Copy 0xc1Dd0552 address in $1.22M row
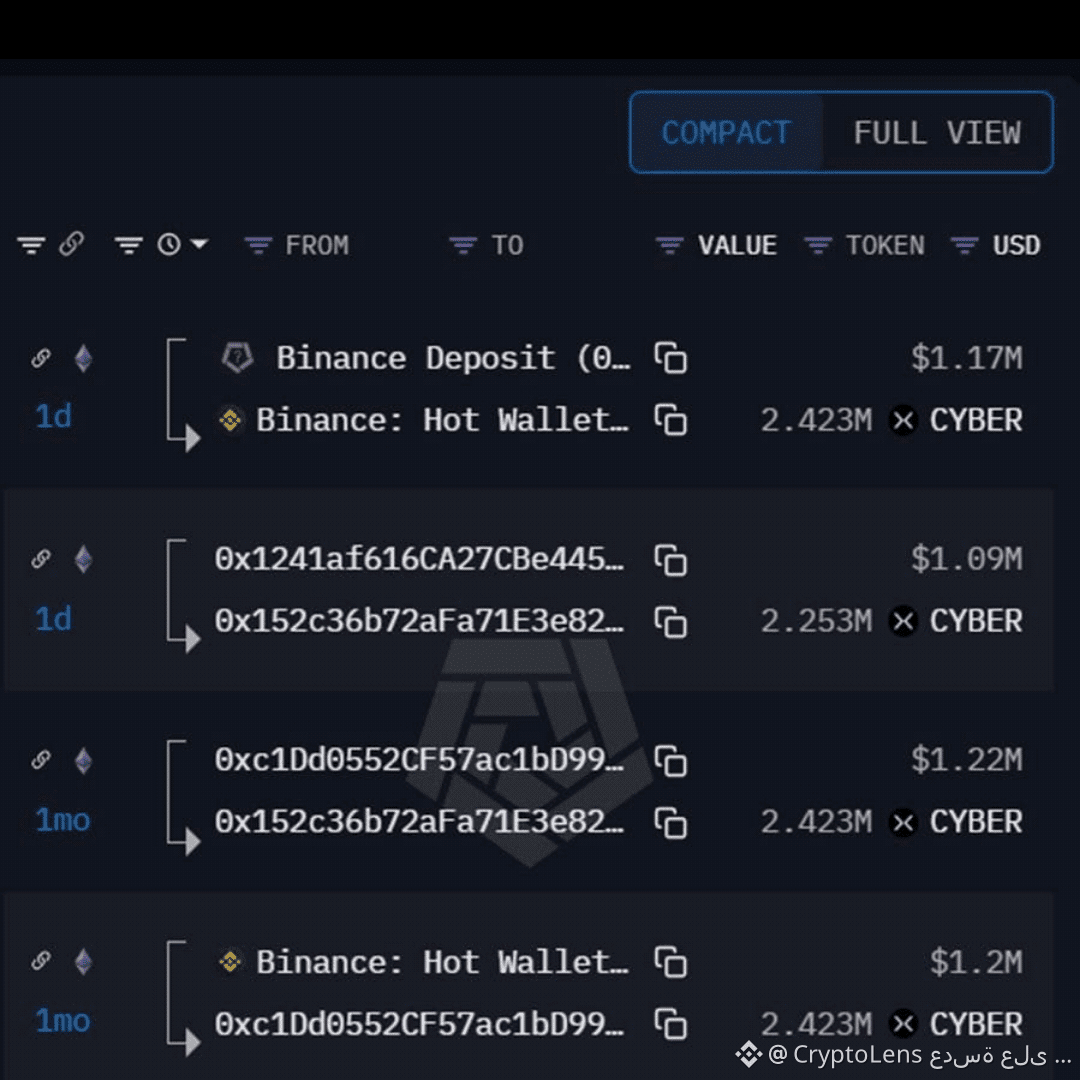Viewport: 1080px width, 1080px height. click(671, 761)
